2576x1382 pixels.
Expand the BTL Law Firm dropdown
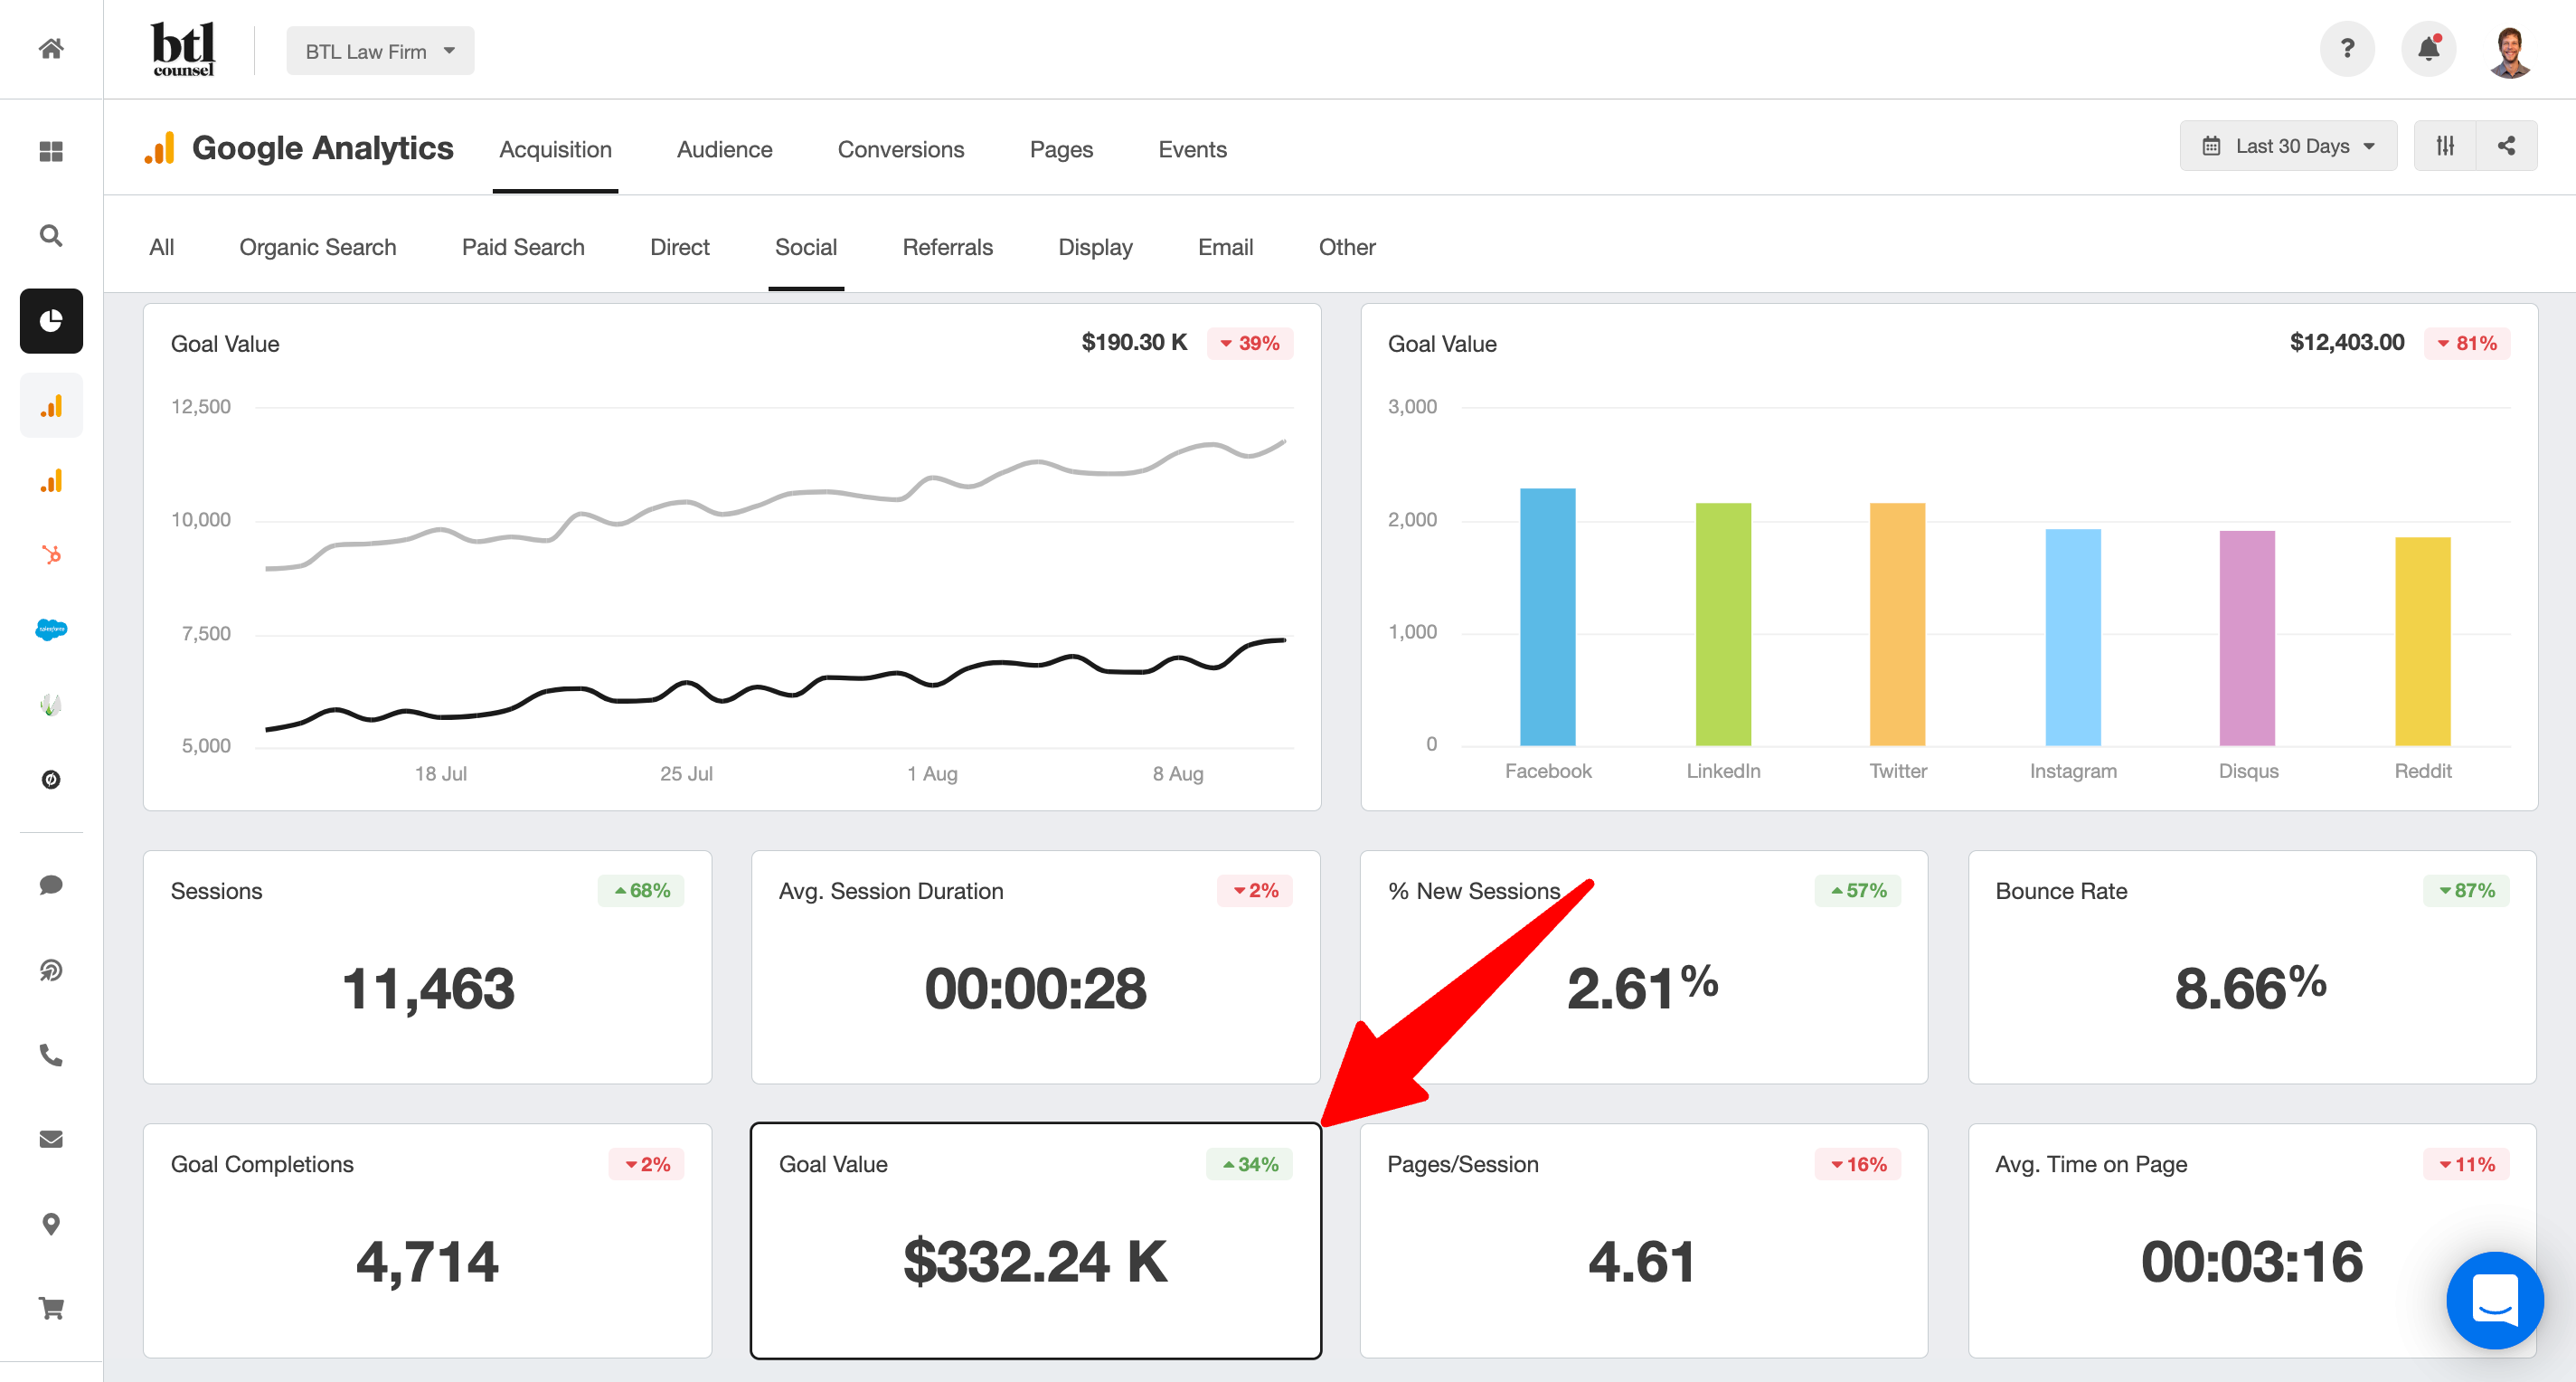pyautogui.click(x=380, y=51)
